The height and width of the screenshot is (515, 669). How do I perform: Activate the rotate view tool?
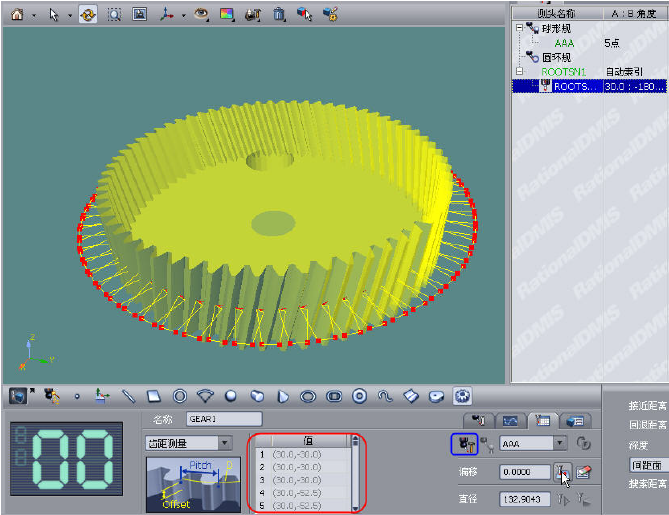point(88,15)
